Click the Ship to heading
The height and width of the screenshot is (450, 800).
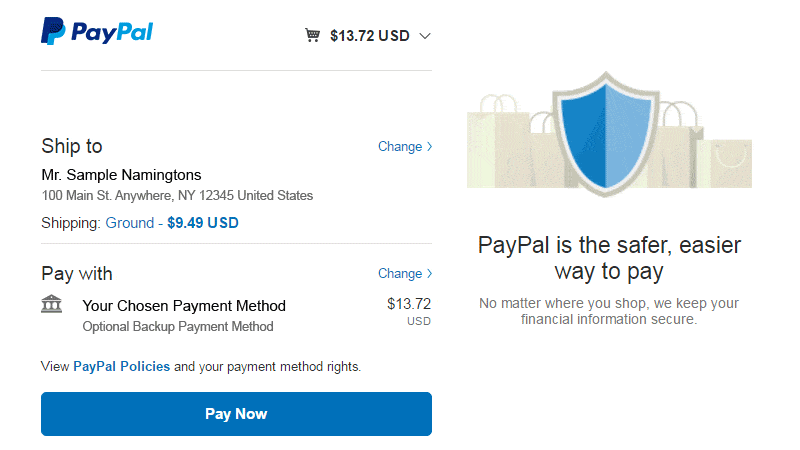[x=72, y=146]
